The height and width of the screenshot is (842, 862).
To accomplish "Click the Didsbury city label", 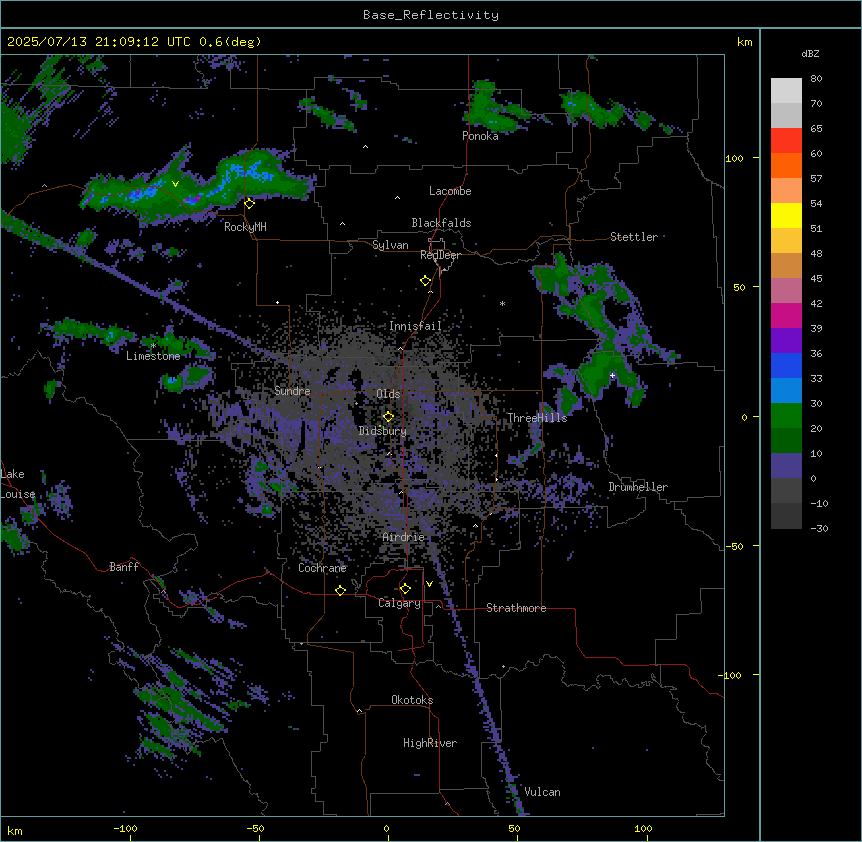I will pos(383,431).
